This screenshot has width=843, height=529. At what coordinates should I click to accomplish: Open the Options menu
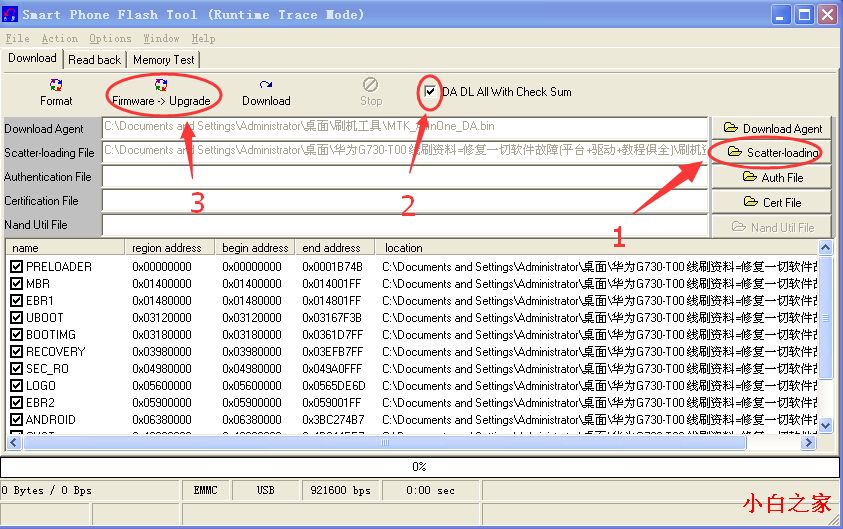(x=110, y=38)
